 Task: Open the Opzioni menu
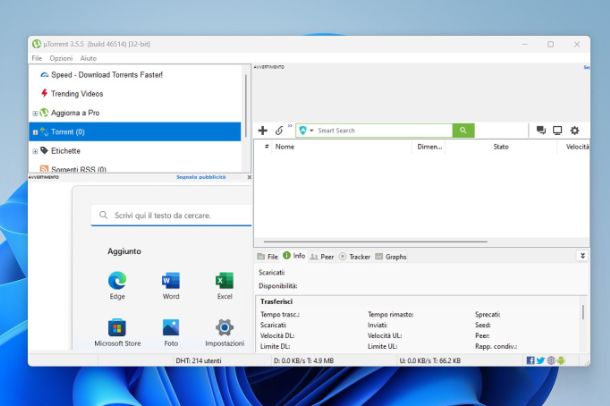point(61,58)
